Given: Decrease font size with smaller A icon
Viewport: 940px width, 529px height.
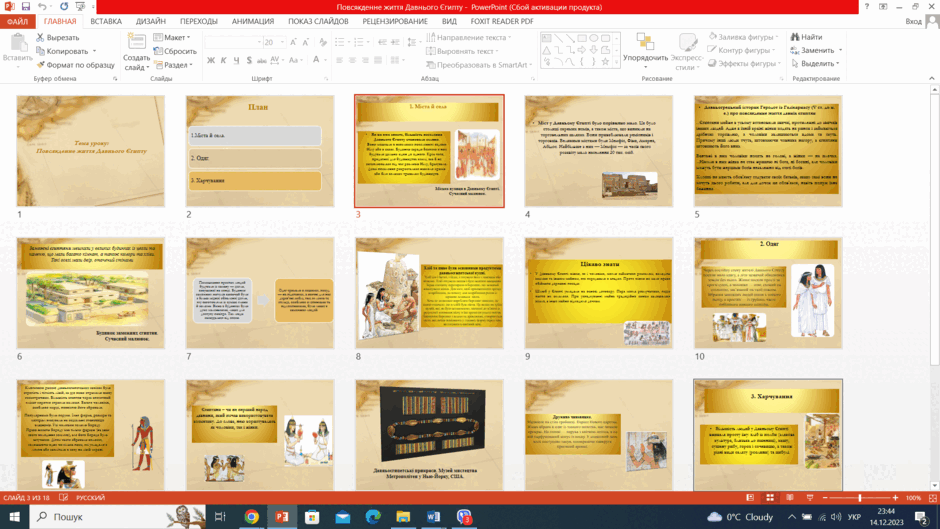Looking at the screenshot, I should tap(306, 42).
